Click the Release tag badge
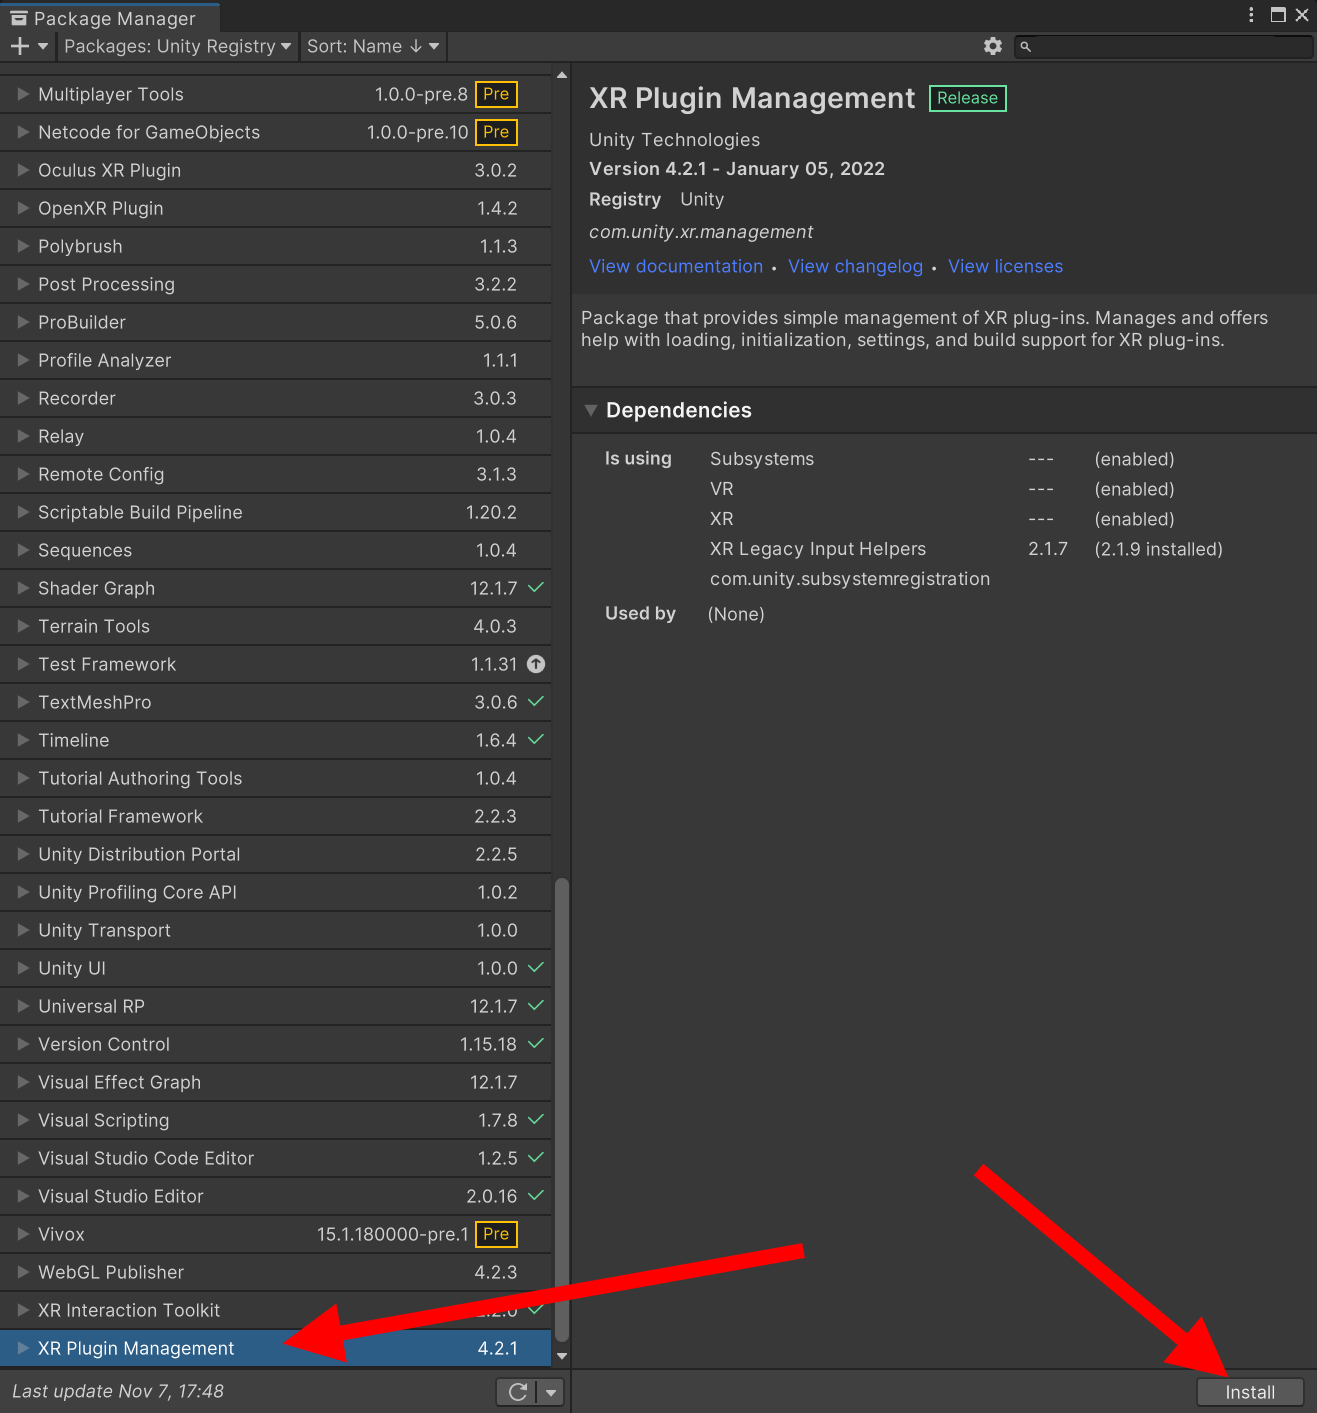The image size is (1317, 1413). 967,98
